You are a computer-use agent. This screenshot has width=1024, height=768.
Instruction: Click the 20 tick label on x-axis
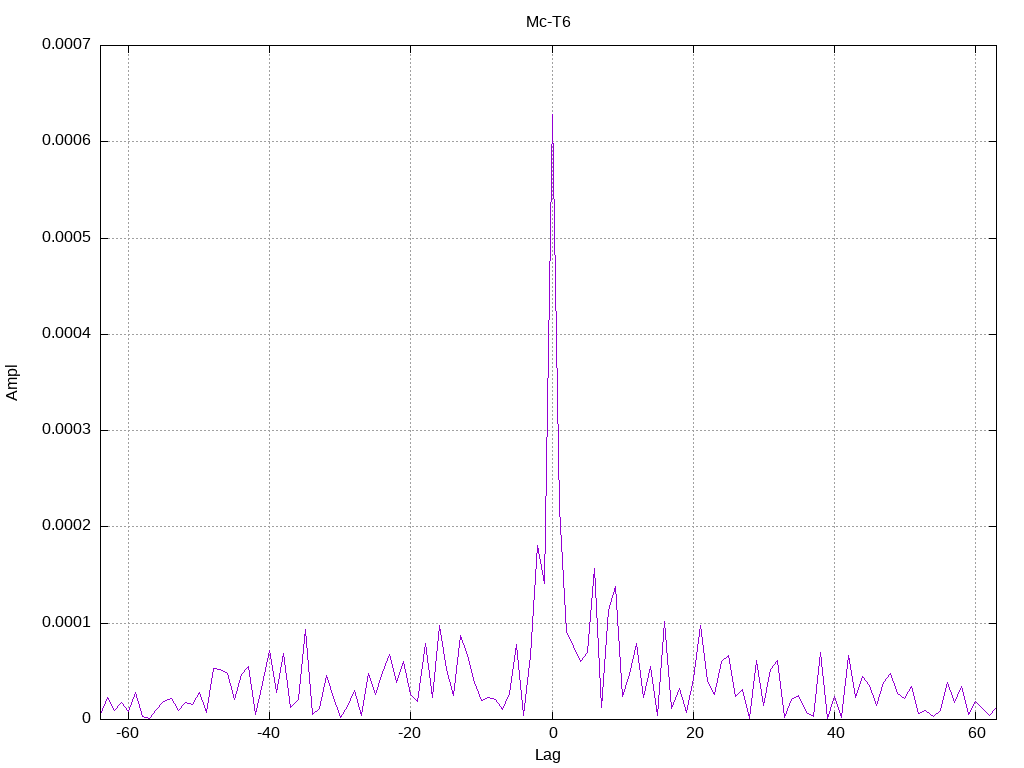tap(695, 733)
